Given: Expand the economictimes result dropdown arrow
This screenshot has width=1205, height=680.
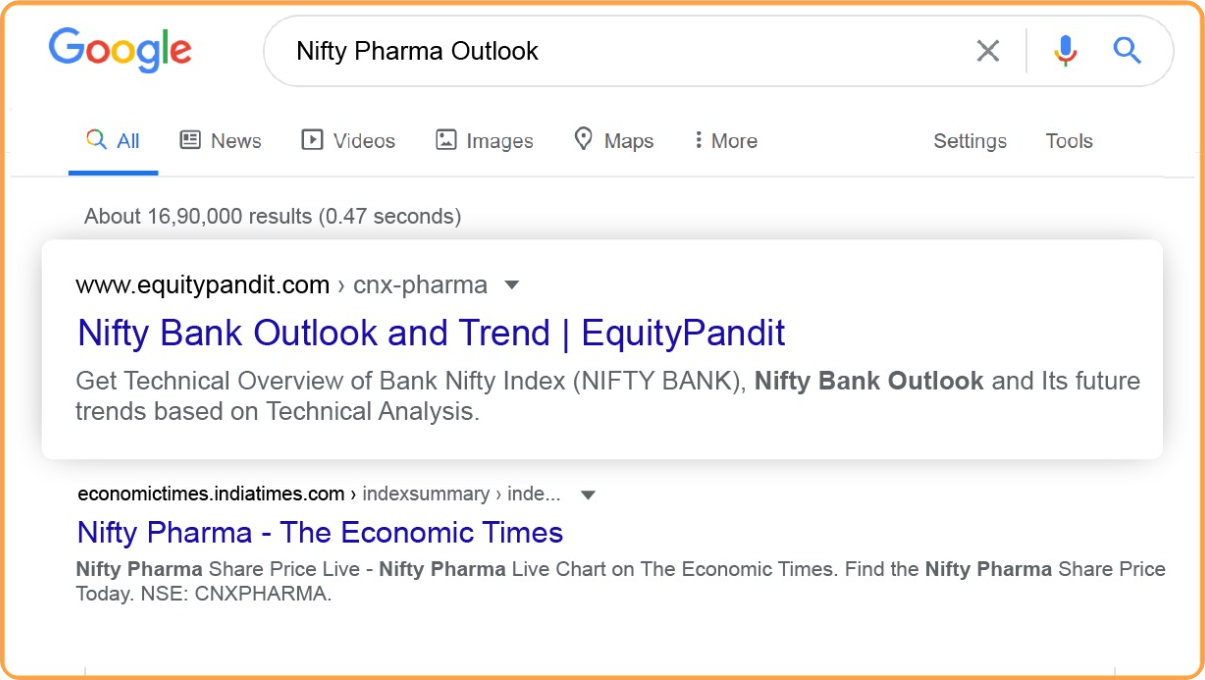Looking at the screenshot, I should 588,494.
